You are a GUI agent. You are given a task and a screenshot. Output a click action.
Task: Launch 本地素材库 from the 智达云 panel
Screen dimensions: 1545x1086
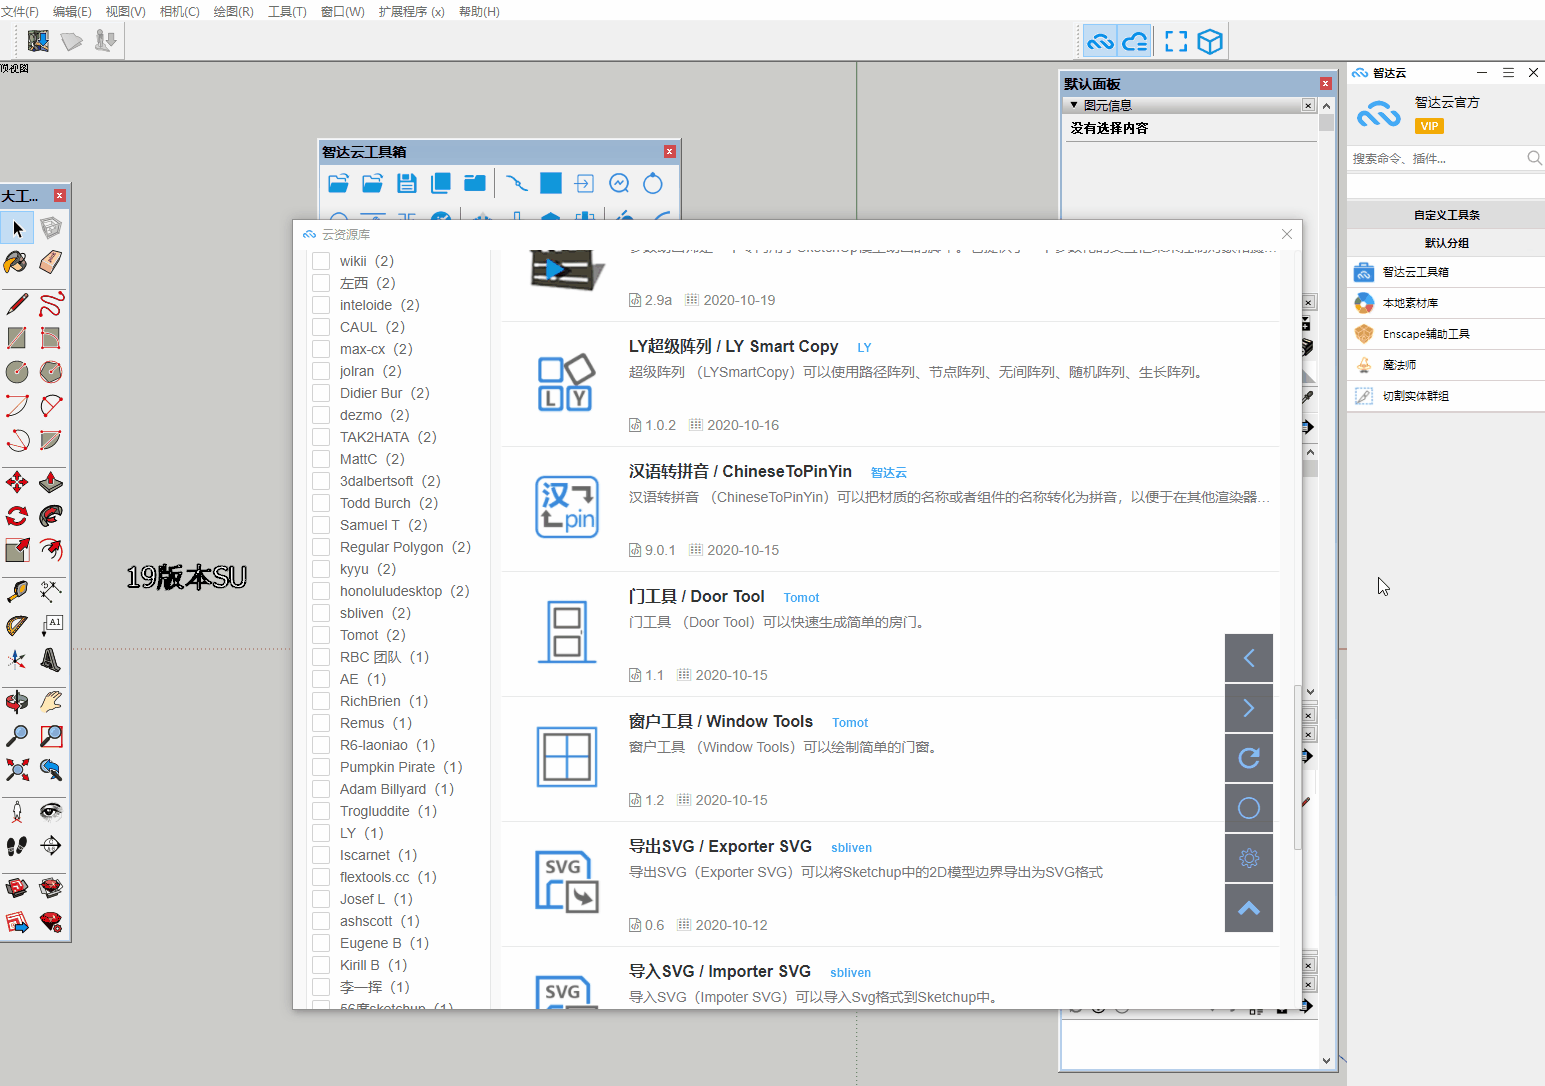pos(1410,303)
